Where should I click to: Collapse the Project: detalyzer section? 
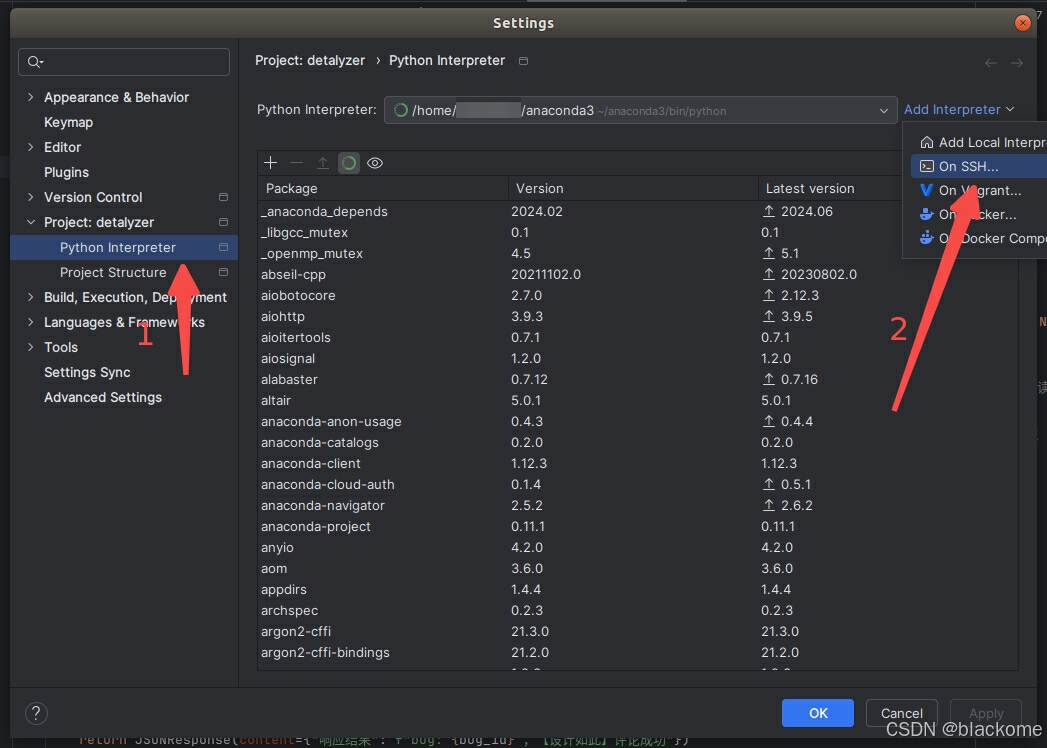31,222
